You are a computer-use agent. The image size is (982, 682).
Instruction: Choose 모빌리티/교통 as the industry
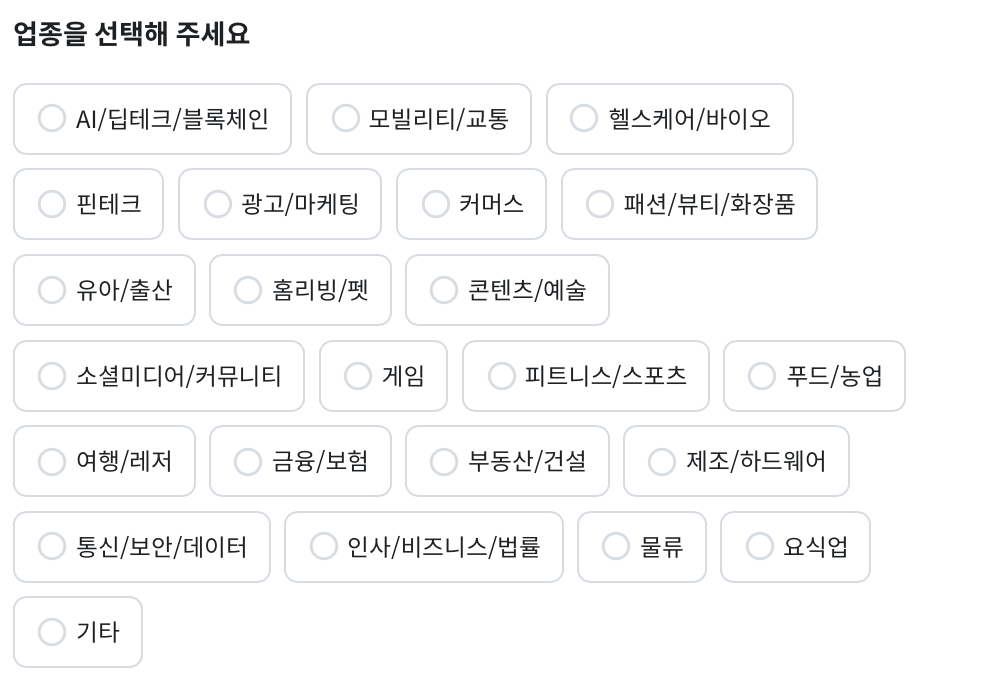point(345,119)
